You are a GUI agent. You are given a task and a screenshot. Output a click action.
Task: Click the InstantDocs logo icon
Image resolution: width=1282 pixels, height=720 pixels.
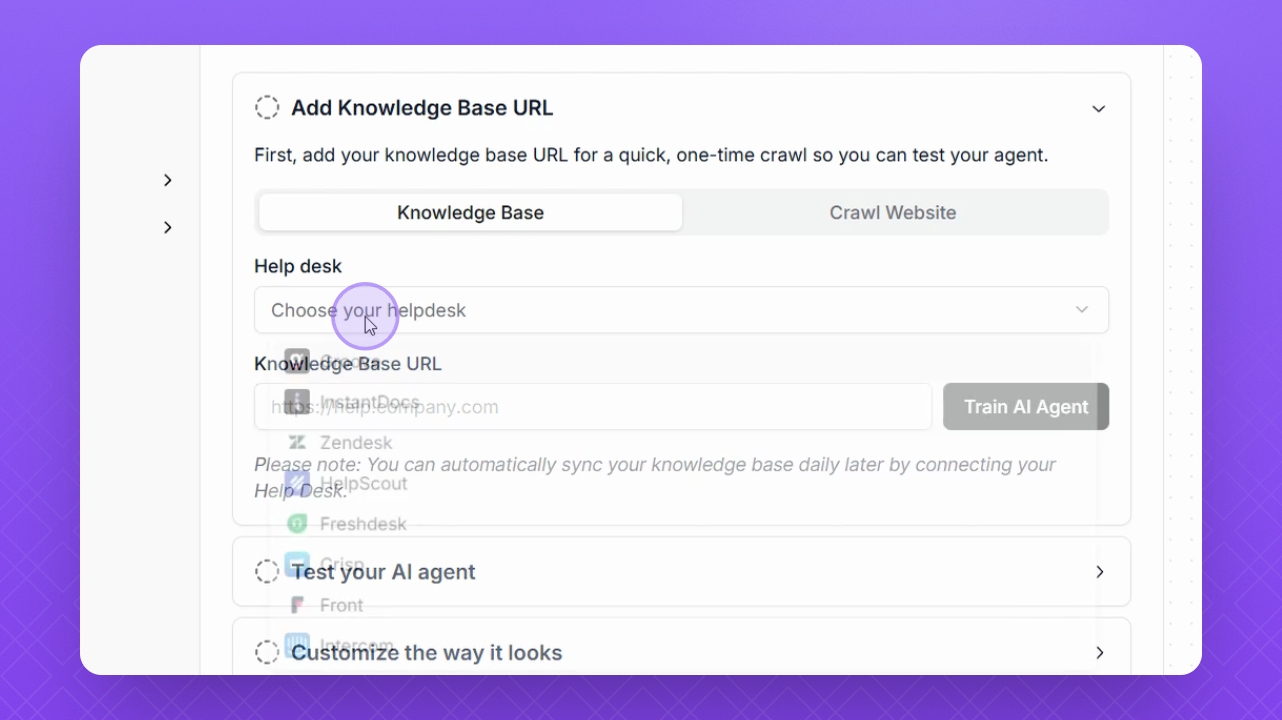click(x=297, y=402)
